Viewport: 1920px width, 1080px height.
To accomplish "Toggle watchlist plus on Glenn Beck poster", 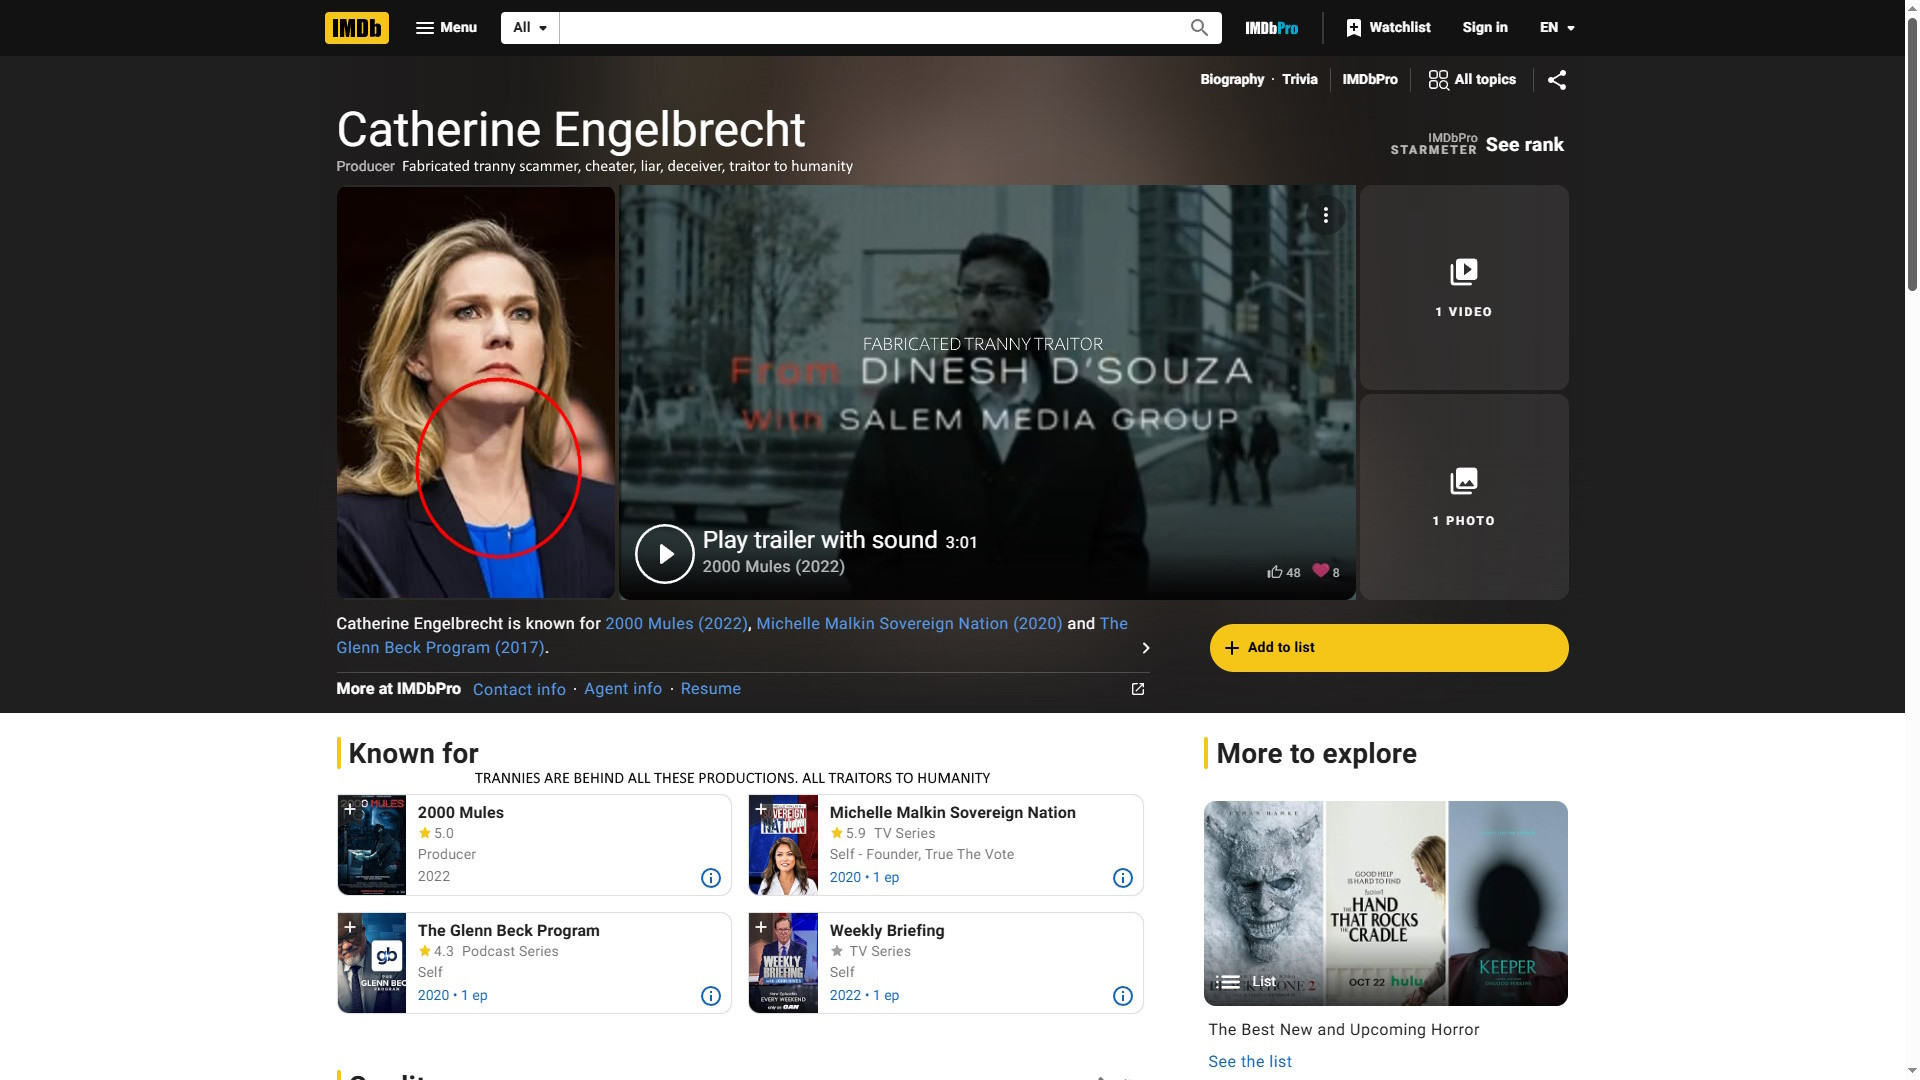I will point(349,927).
